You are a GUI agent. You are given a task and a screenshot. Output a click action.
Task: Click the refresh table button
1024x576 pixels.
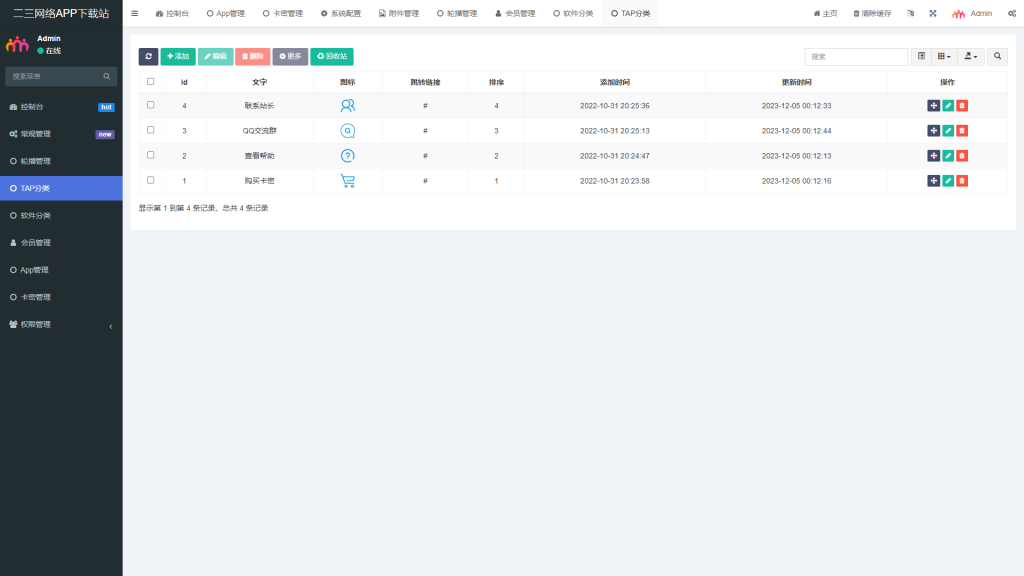(x=148, y=57)
